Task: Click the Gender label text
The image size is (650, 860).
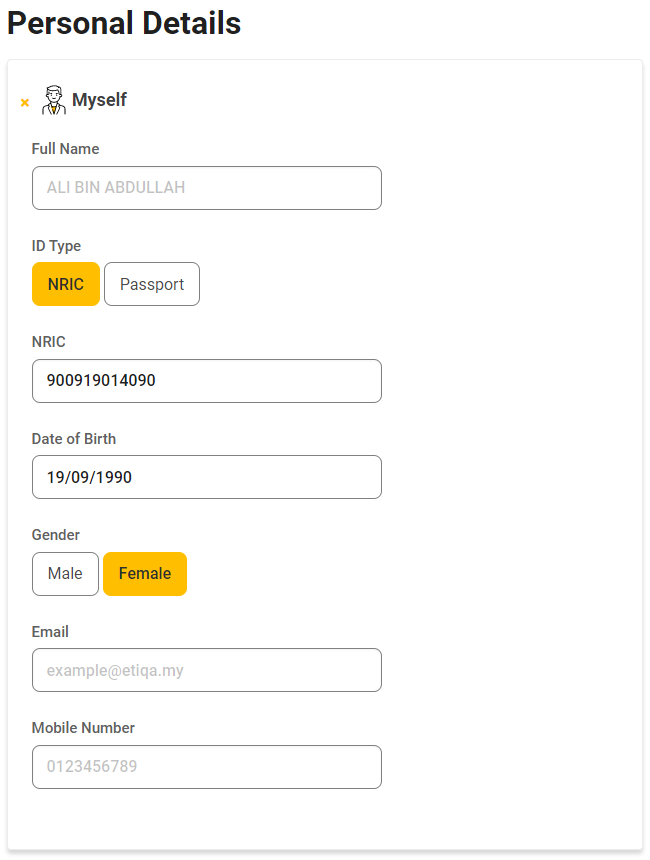Action: [55, 535]
